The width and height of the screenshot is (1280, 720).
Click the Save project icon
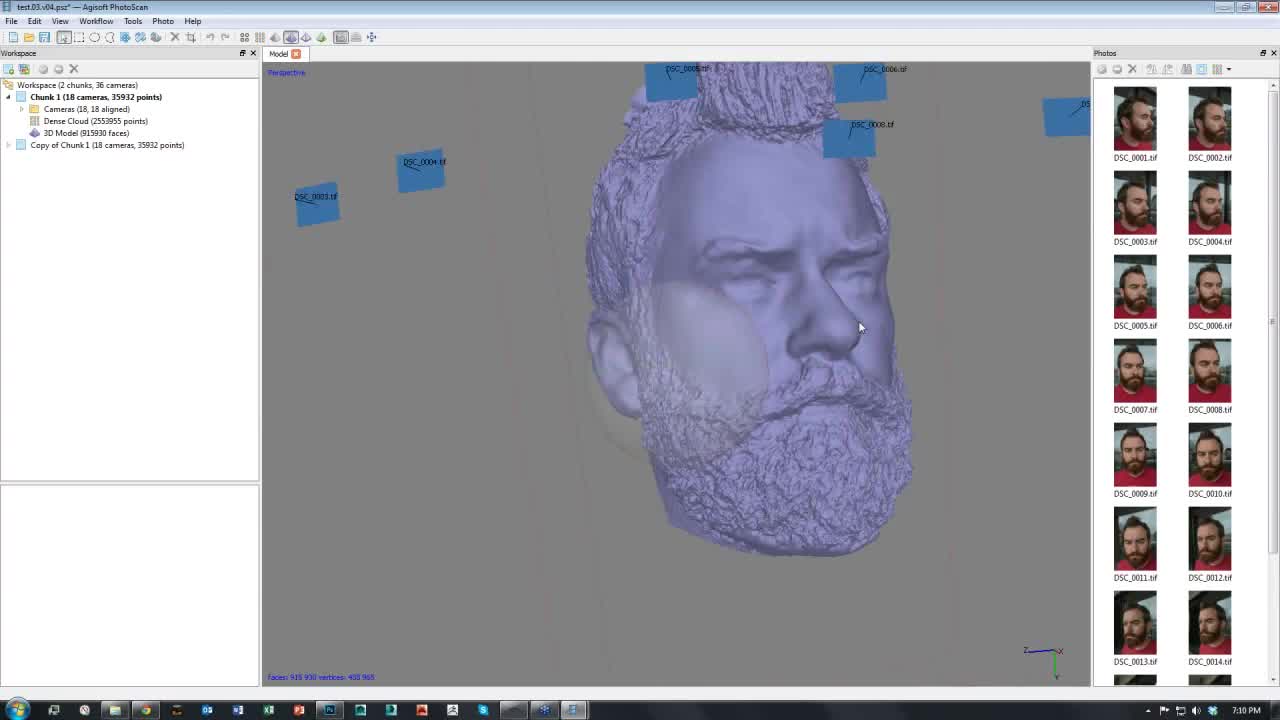(44, 37)
